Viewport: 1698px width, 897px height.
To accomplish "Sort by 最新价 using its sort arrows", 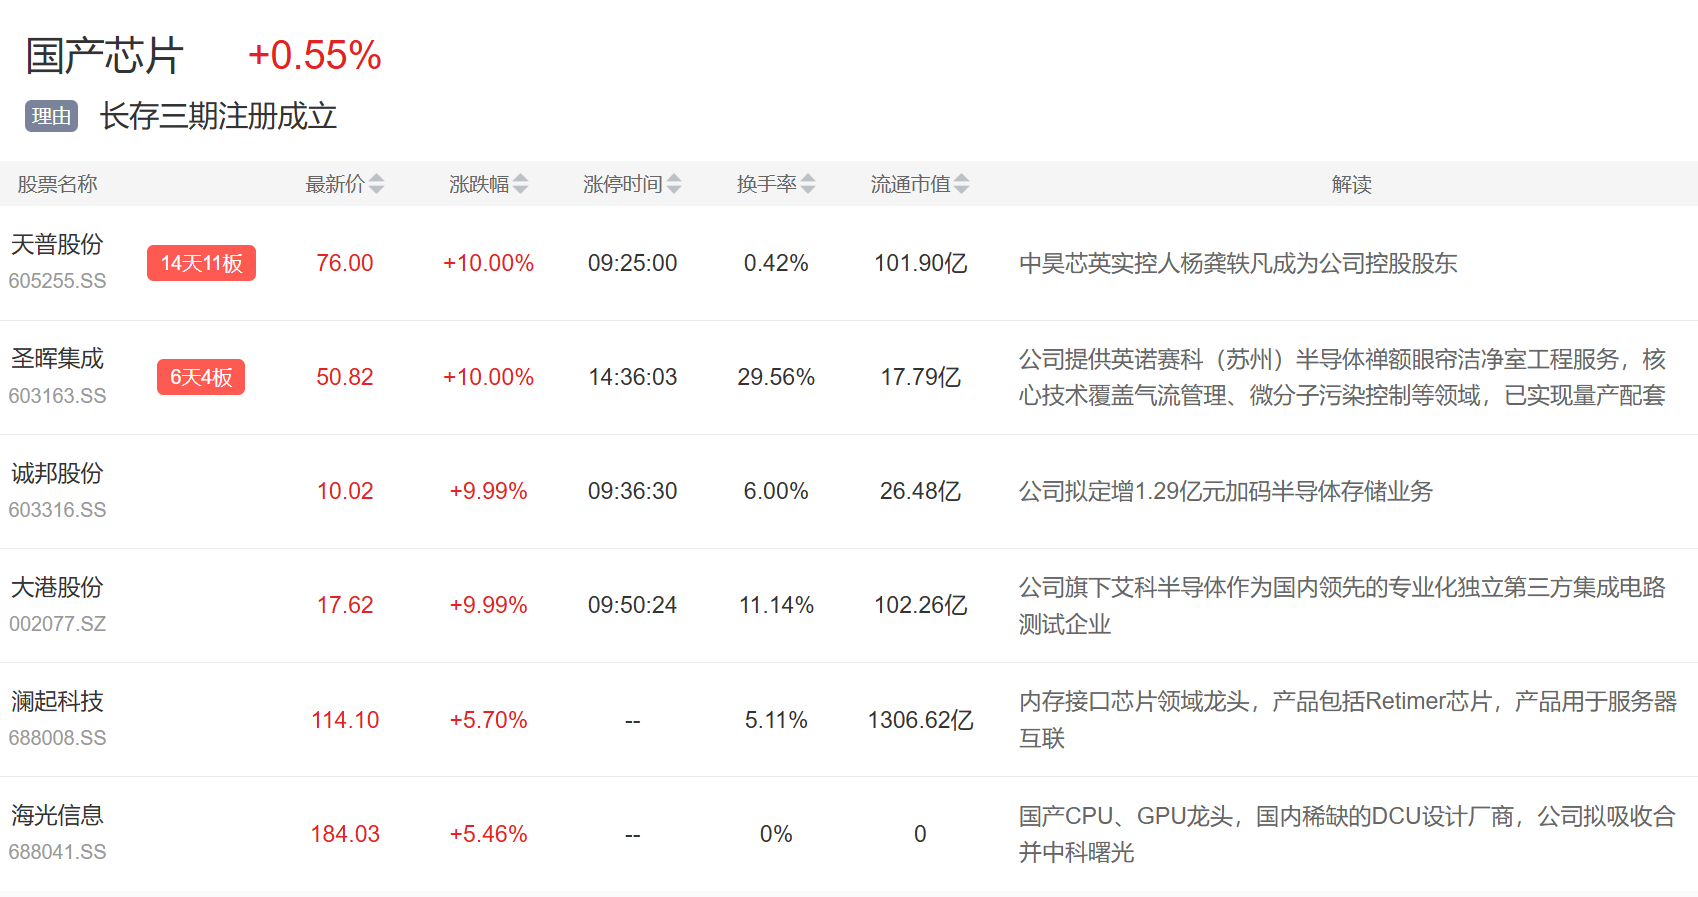I will [376, 184].
